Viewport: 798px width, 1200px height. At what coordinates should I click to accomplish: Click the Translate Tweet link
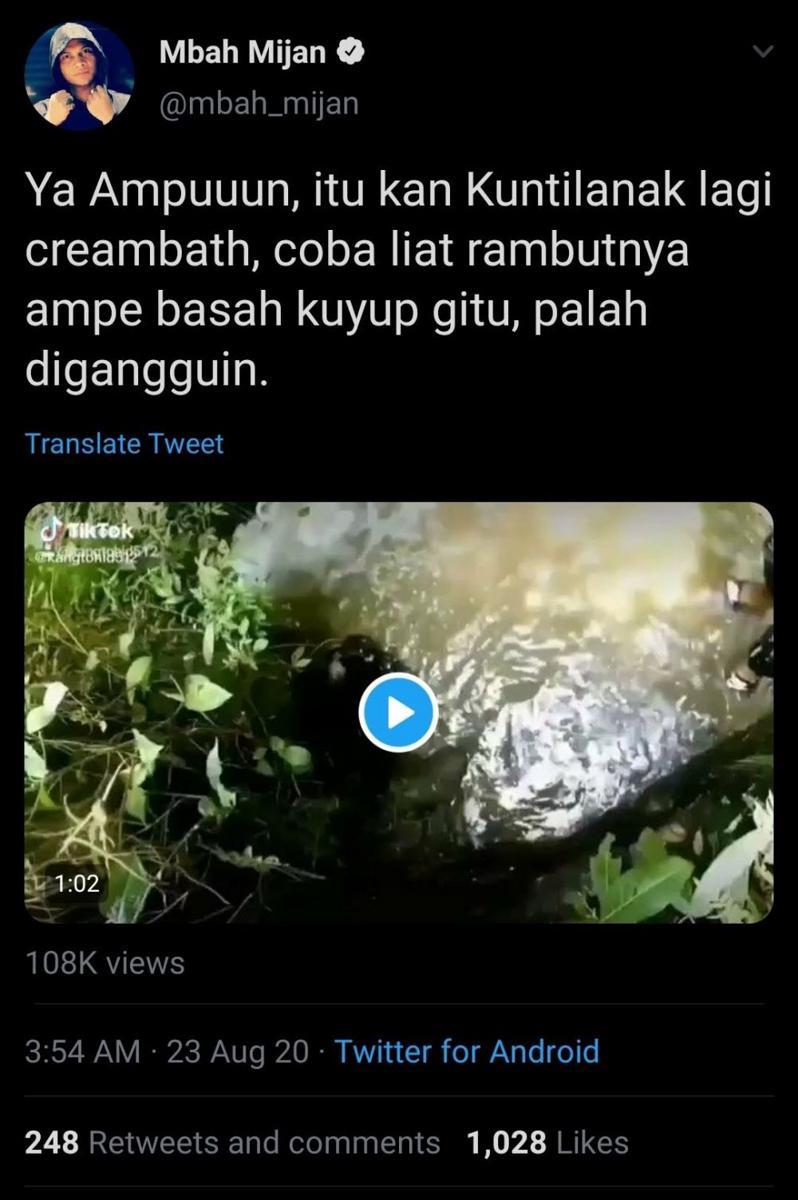point(124,443)
